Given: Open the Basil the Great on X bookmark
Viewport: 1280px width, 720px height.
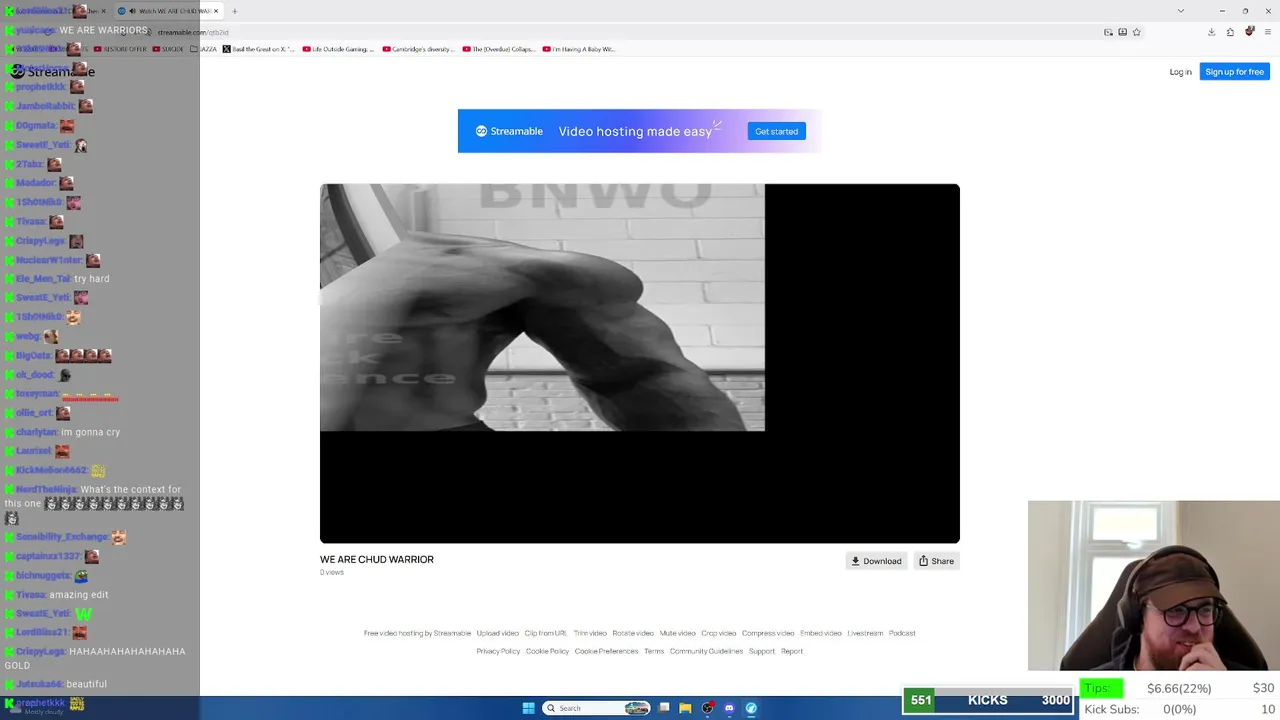Looking at the screenshot, I should coord(261,49).
